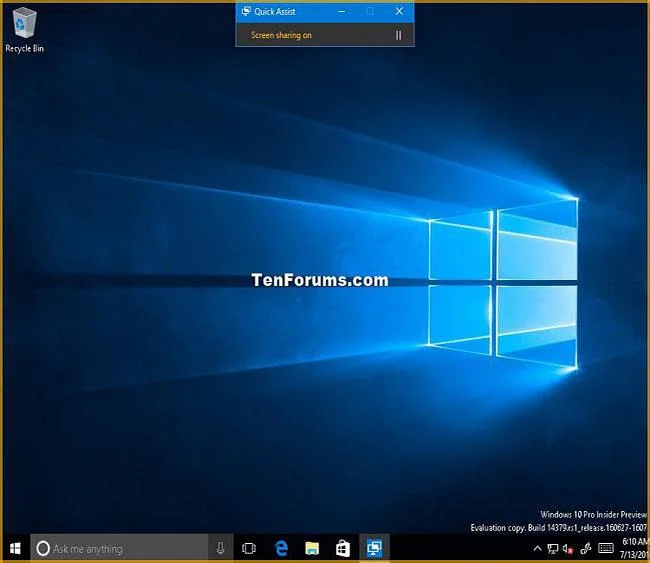Click the Quick Assist title bar icon
This screenshot has height=563, width=650.
click(x=246, y=11)
